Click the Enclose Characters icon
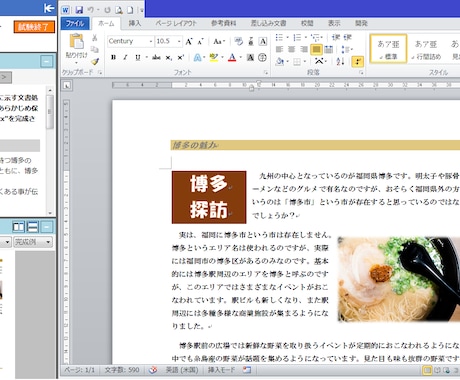This screenshot has width=460, height=380. coord(262,58)
